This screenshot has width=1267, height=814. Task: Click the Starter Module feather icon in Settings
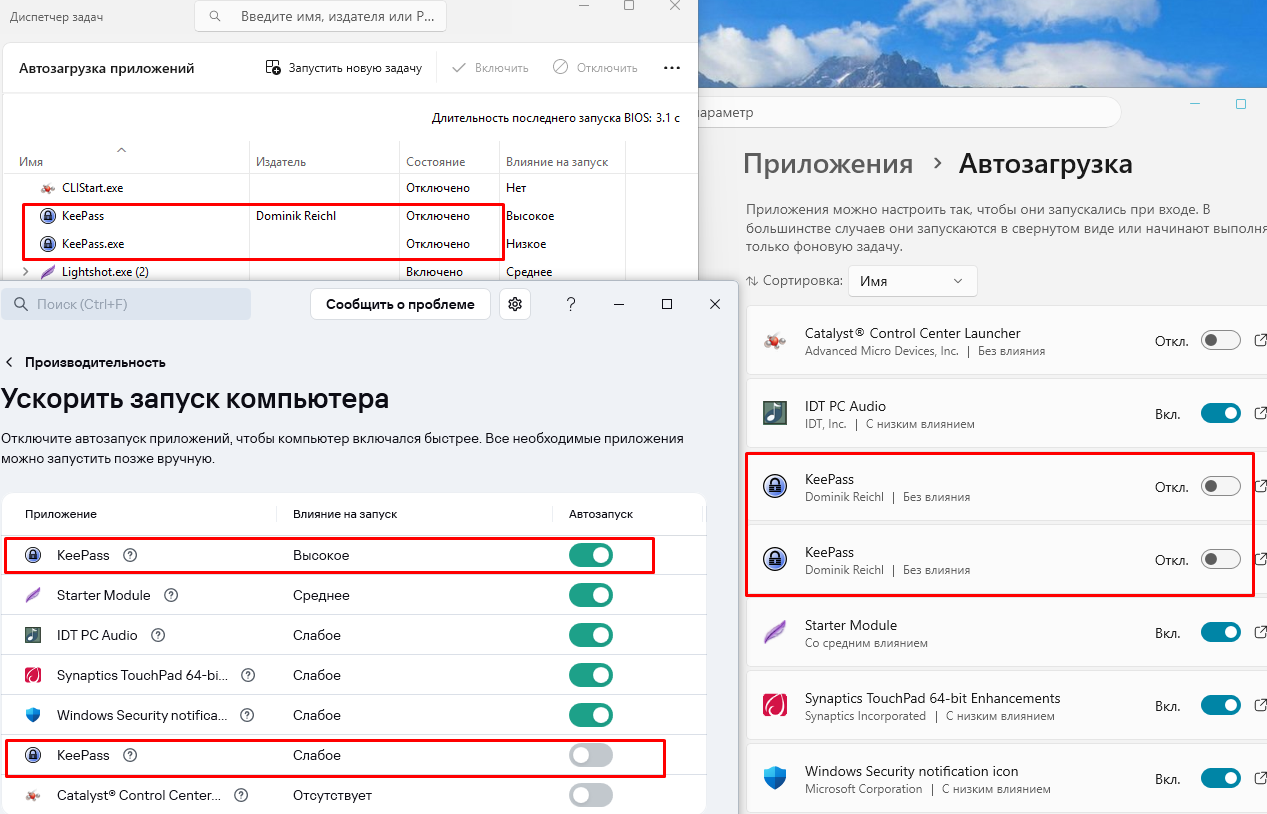click(774, 632)
